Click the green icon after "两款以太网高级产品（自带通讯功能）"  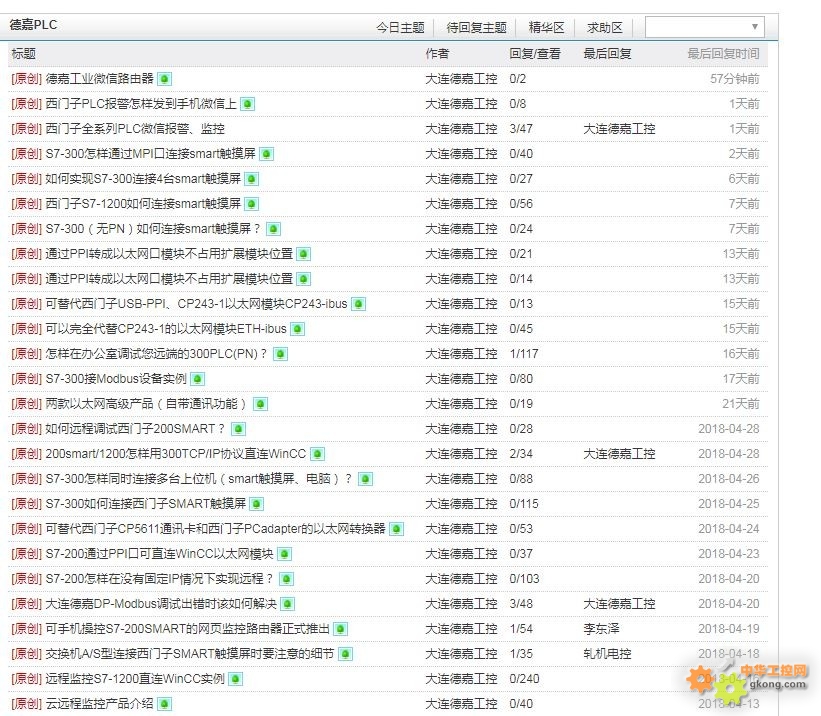click(x=260, y=404)
